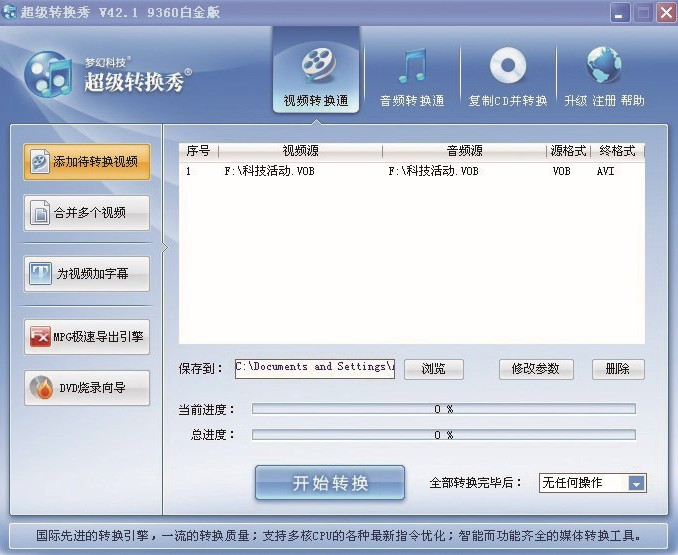Click the red FX icon on MPG极速导出引擎
Image resolution: width=678 pixels, height=555 pixels.
[x=40, y=336]
